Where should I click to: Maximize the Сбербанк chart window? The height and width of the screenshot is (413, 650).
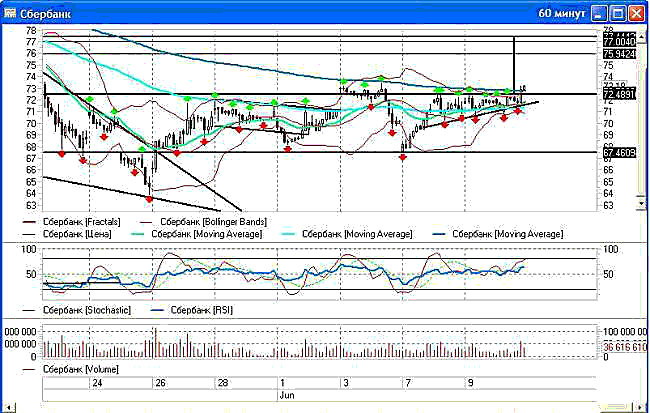(618, 14)
